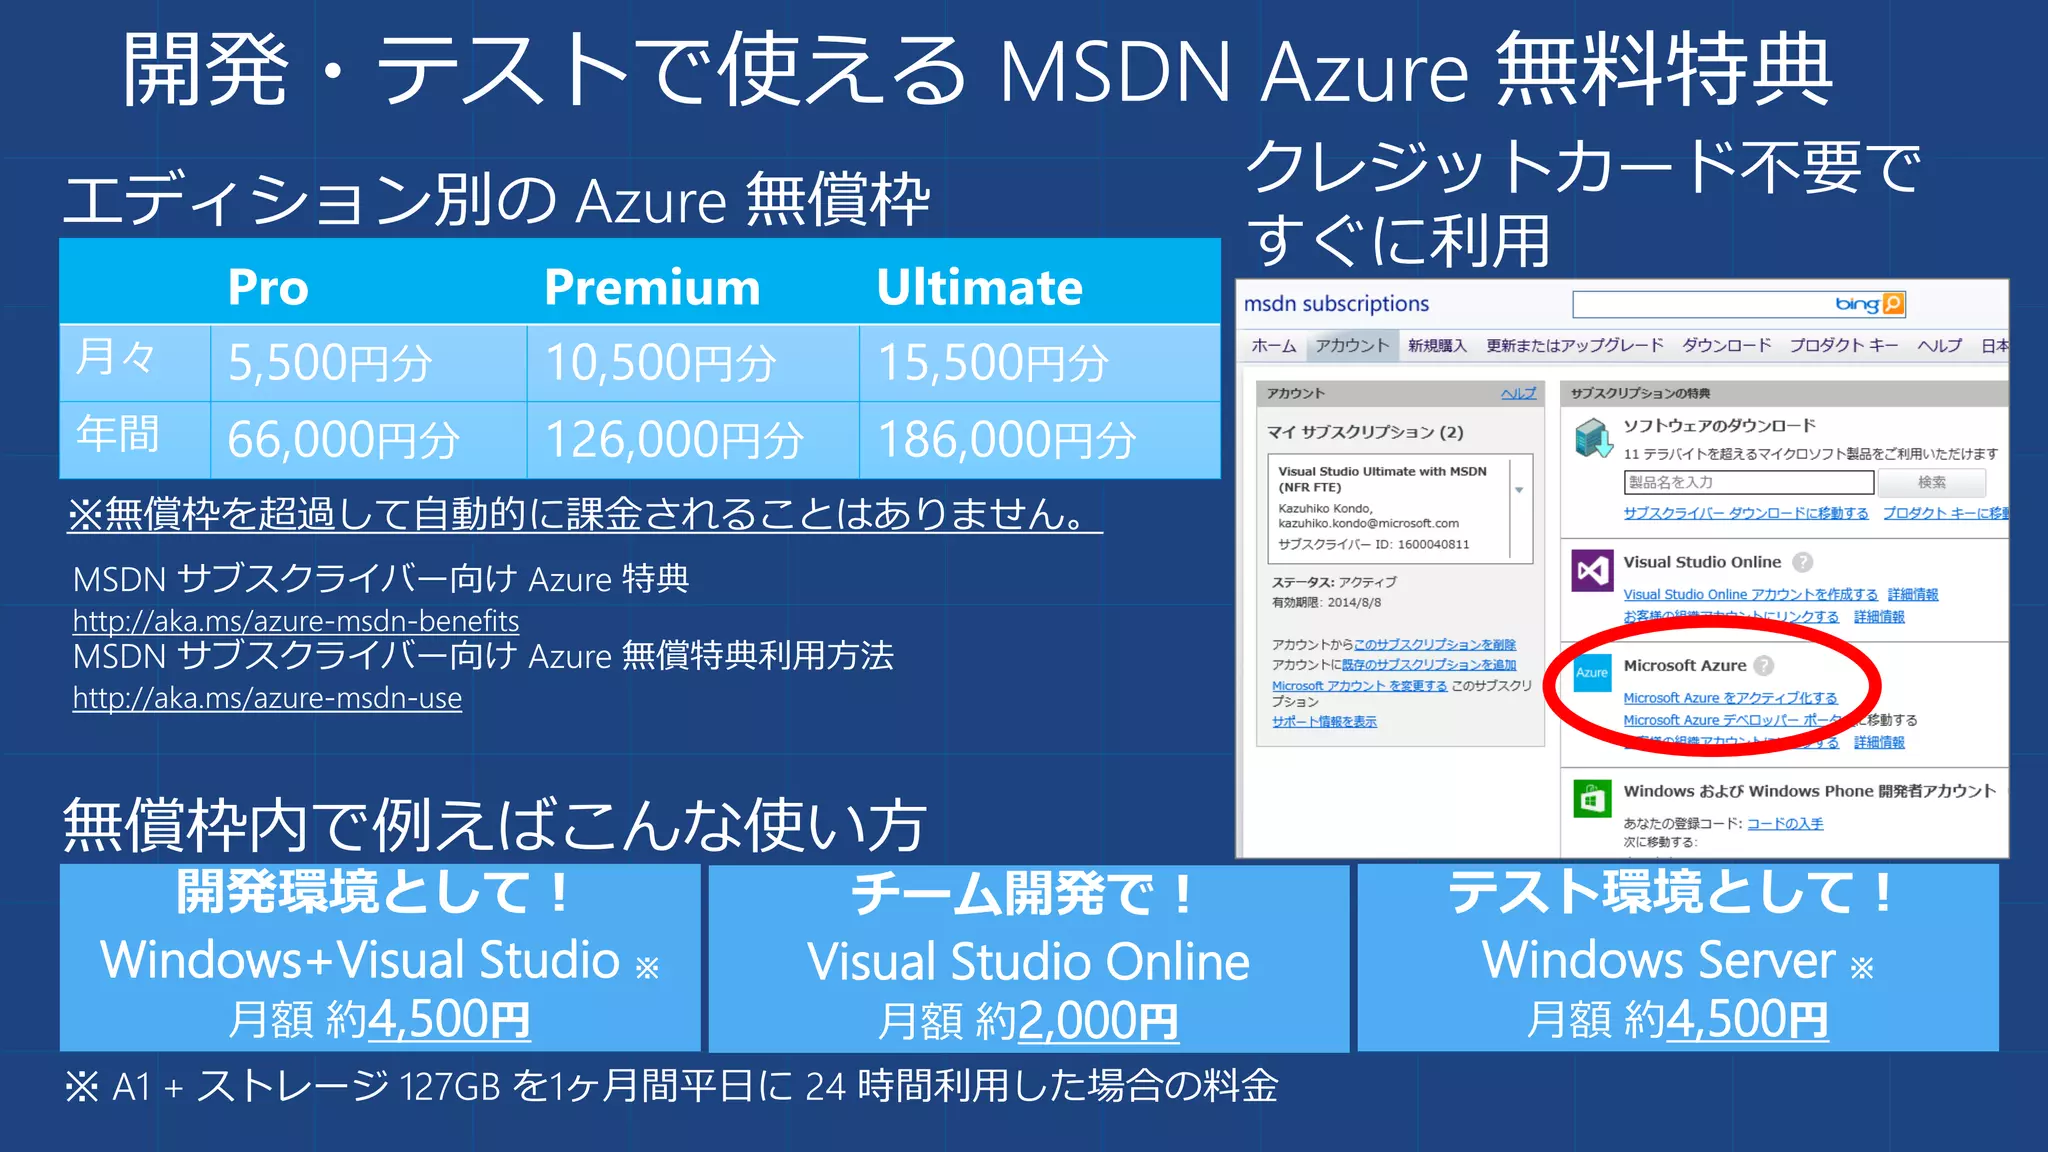Click Ultimate monthly value 15,500円分
Viewport: 2048px width, 1152px height.
tap(993, 363)
